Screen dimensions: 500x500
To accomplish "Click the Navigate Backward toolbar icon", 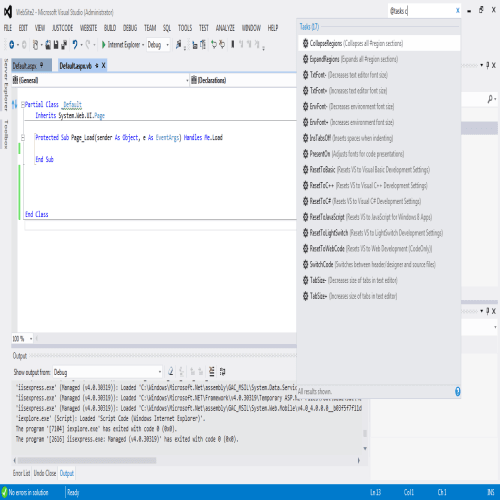I will click(12, 44).
